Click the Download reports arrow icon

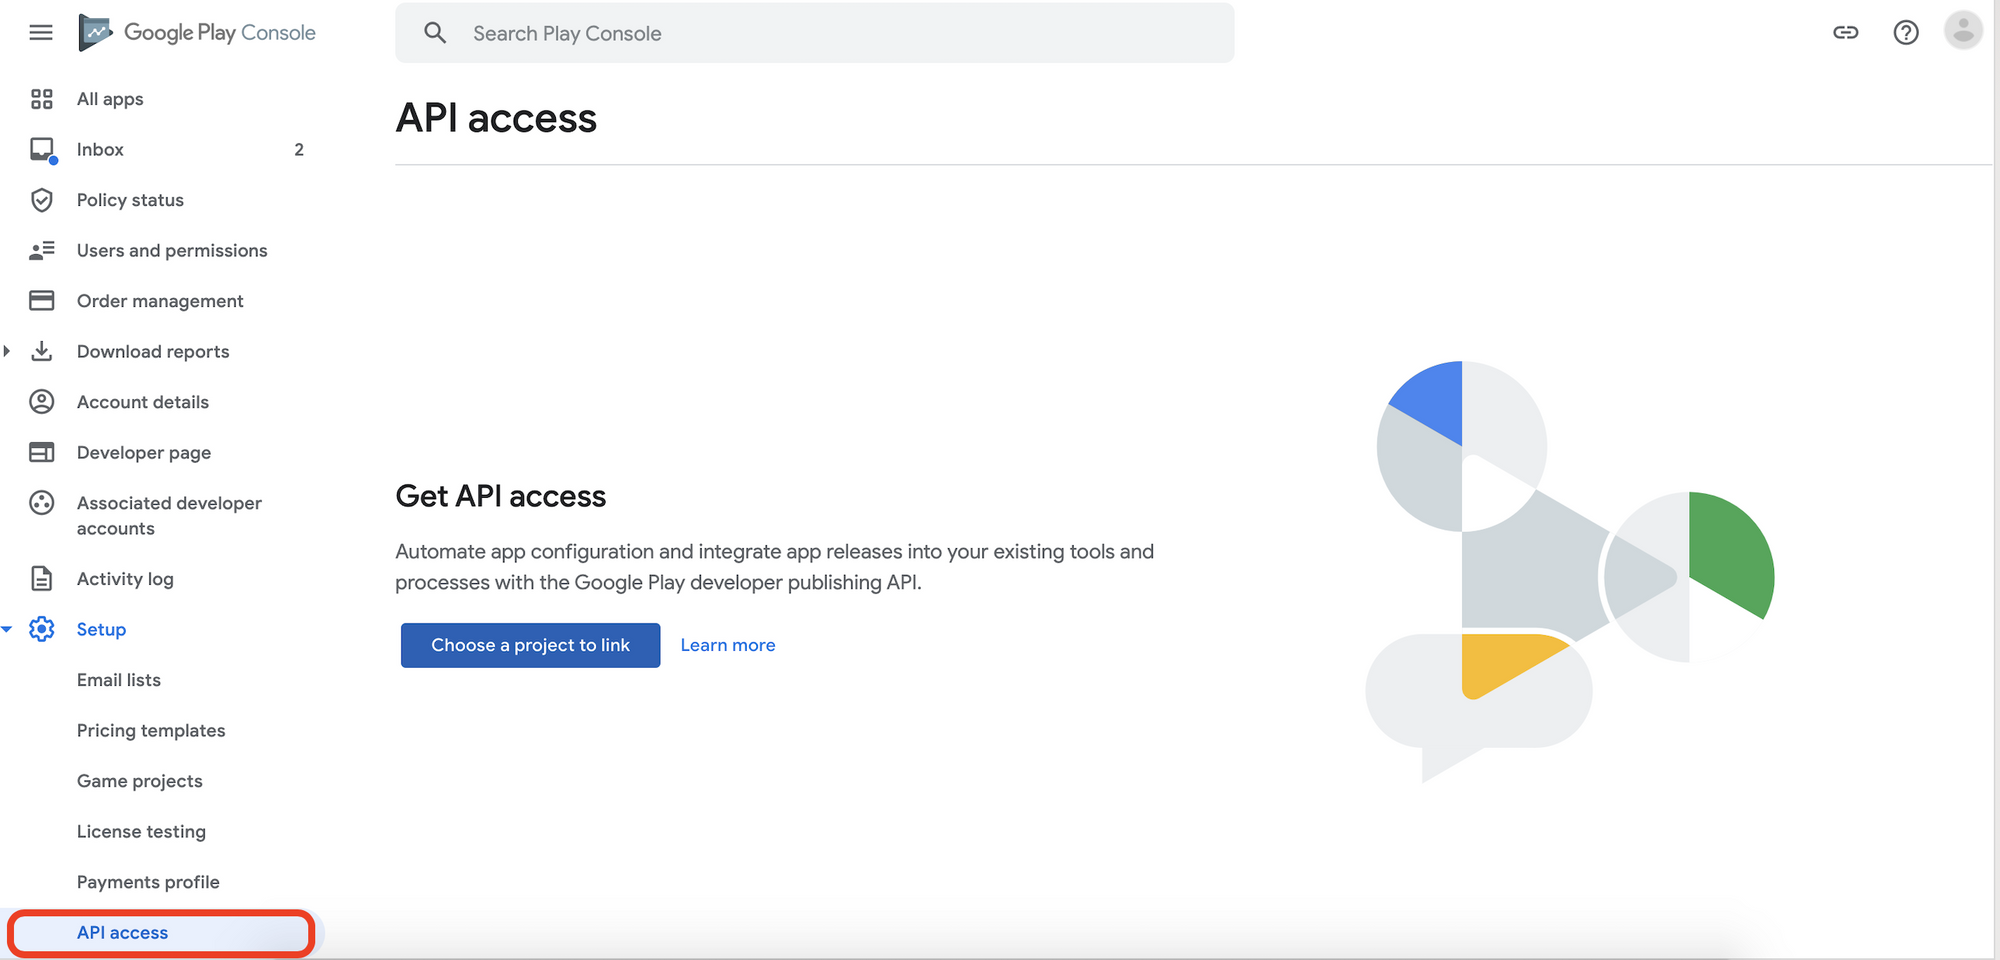point(41,351)
